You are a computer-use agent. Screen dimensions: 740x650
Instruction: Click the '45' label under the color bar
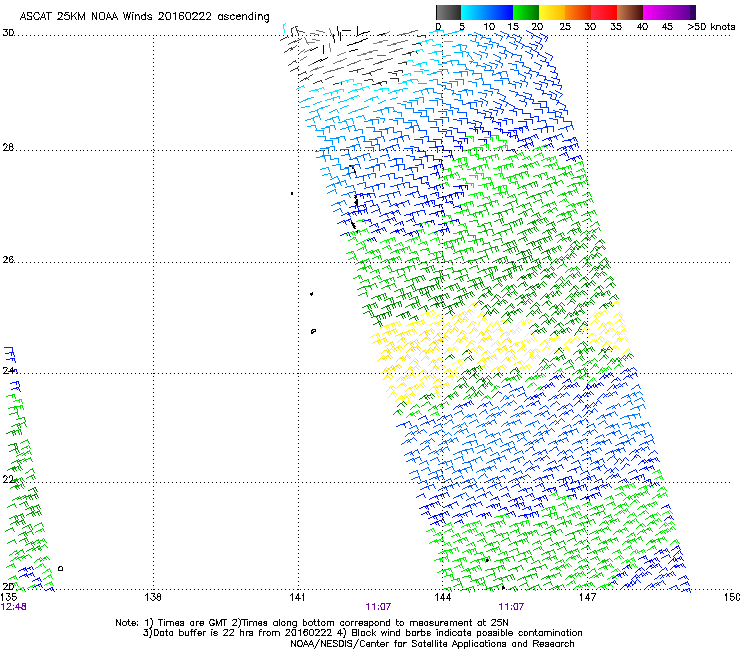667,27
